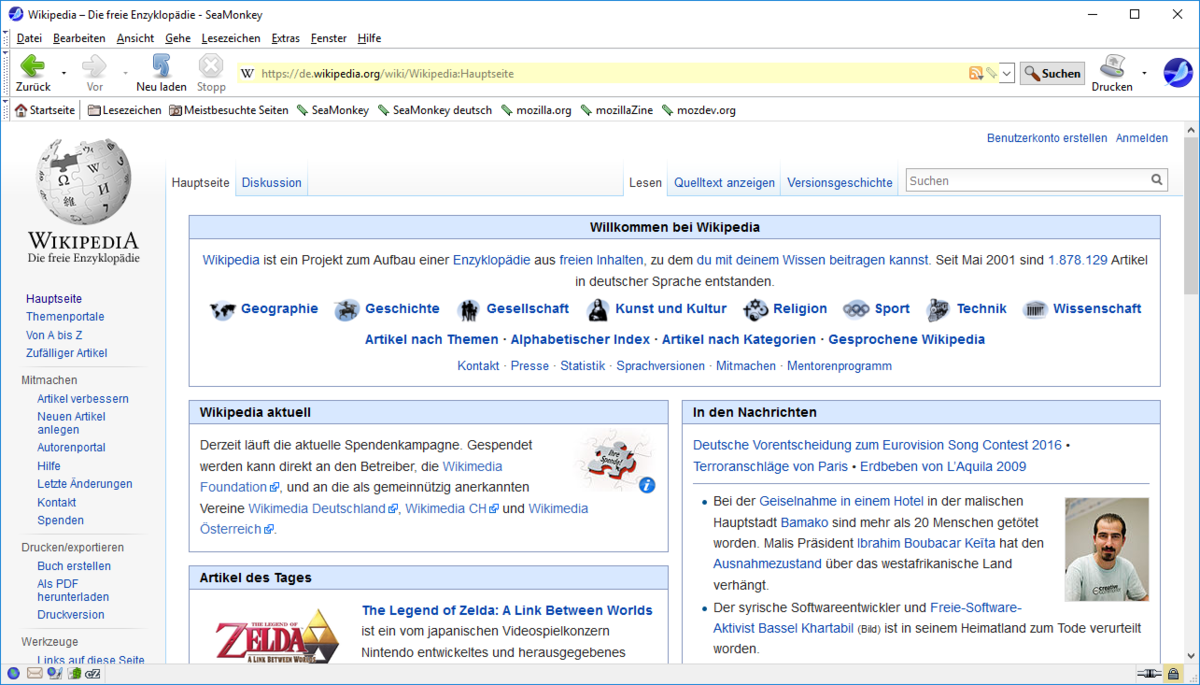Image resolution: width=1200 pixels, height=685 pixels.
Task: Click the Anmelden link
Action: 1142,138
